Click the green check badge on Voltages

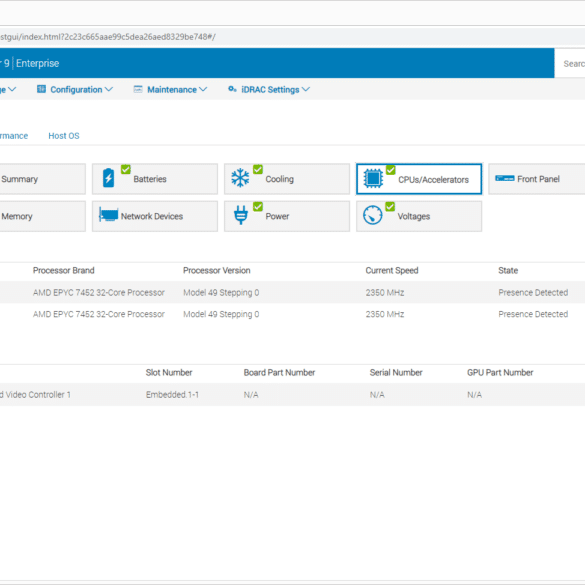pyautogui.click(x=390, y=206)
